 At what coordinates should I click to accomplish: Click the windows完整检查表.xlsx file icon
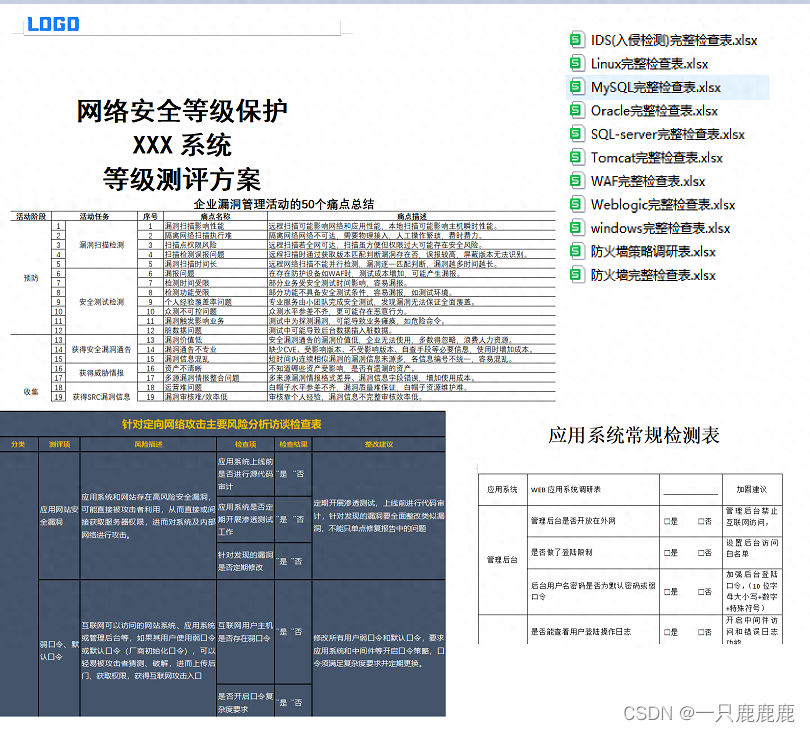click(576, 228)
